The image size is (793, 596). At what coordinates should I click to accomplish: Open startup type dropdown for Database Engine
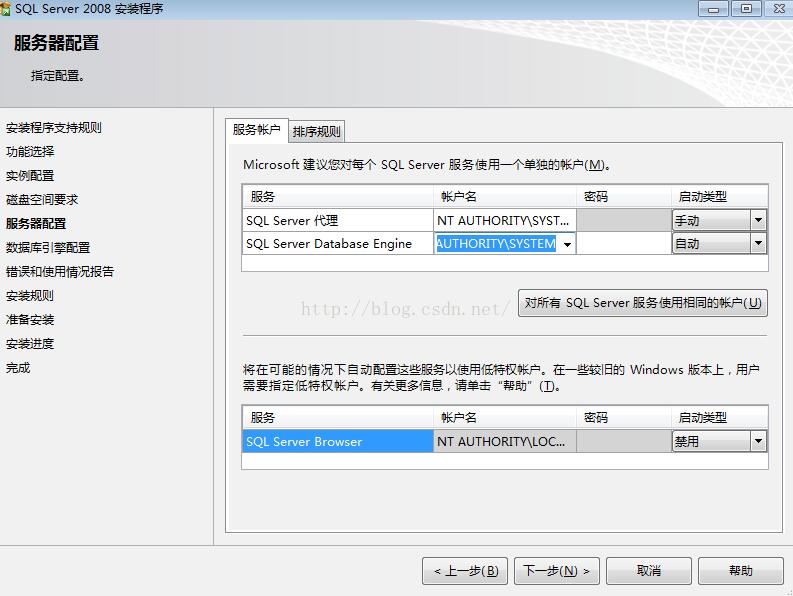pyautogui.click(x=758, y=244)
